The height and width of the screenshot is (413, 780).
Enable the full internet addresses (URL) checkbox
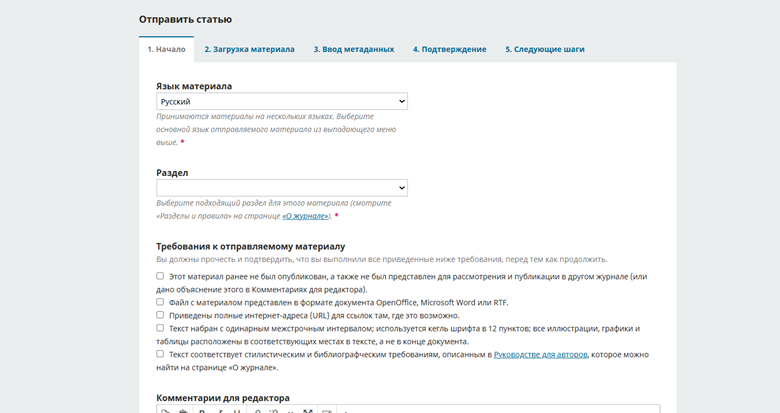[161, 315]
